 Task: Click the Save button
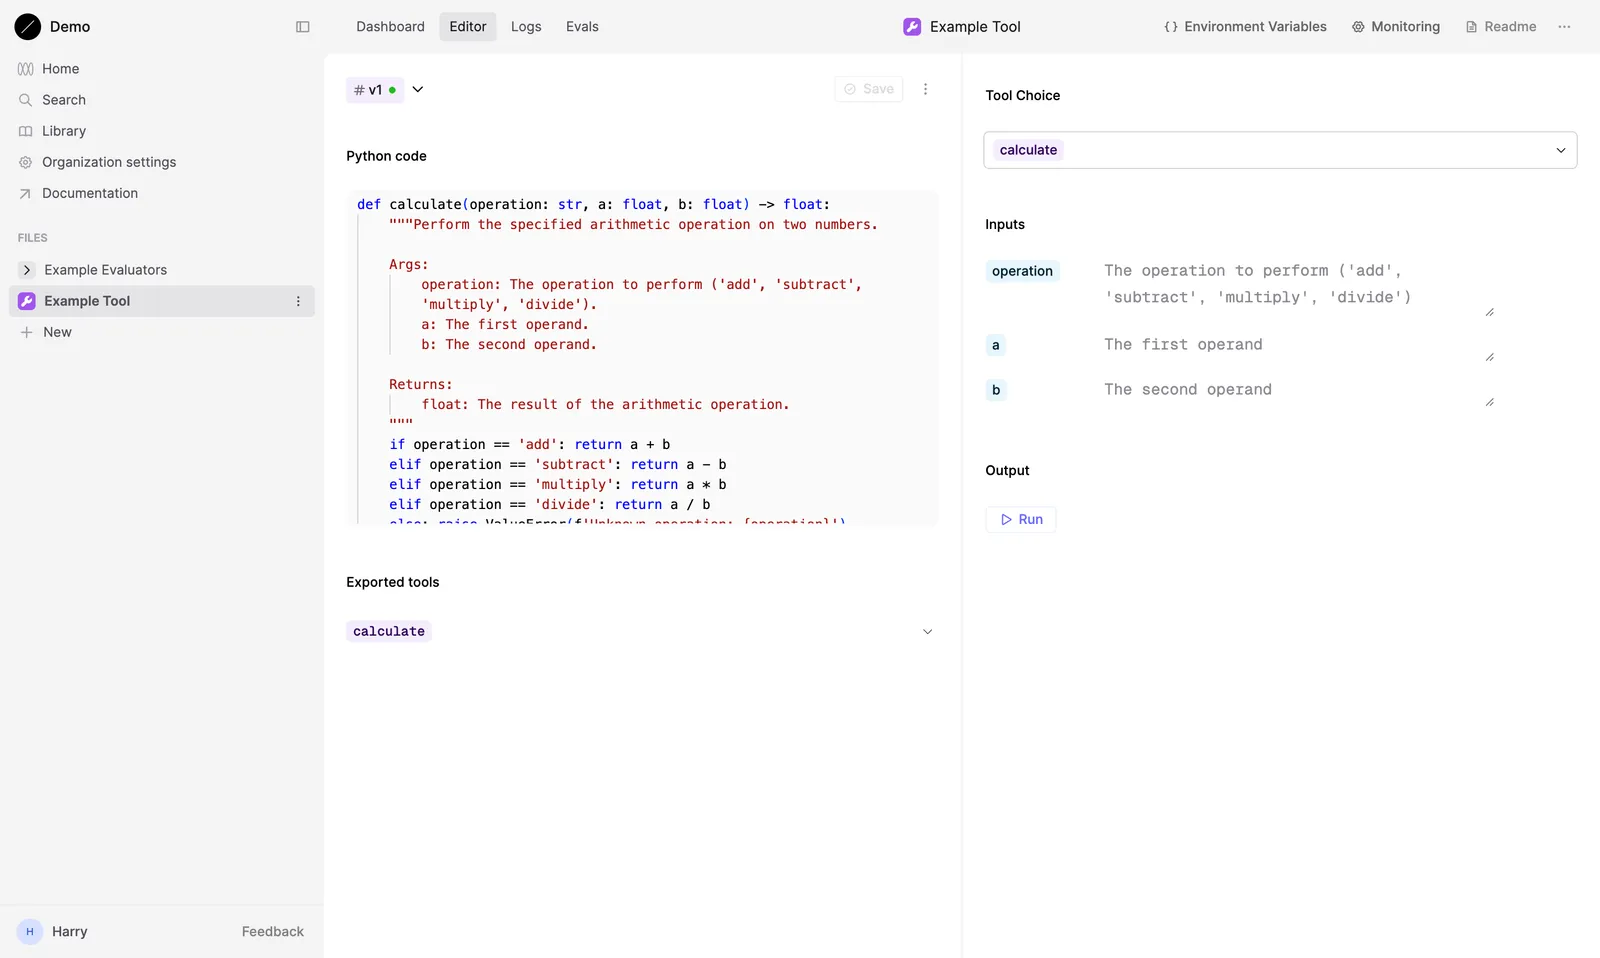(x=869, y=89)
